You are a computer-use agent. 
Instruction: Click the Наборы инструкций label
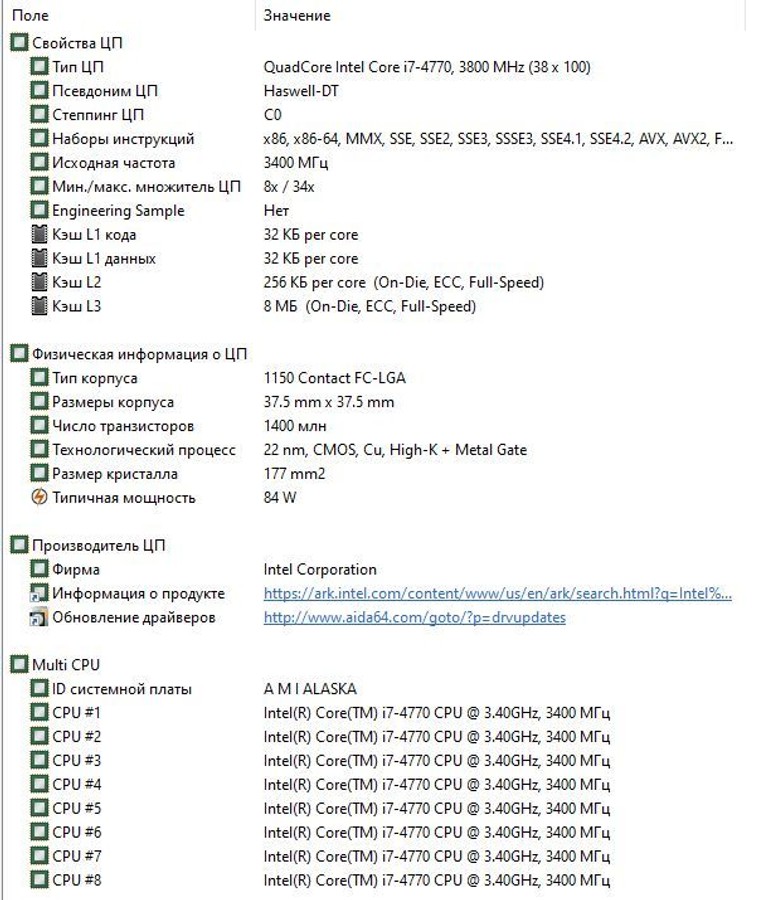(123, 139)
